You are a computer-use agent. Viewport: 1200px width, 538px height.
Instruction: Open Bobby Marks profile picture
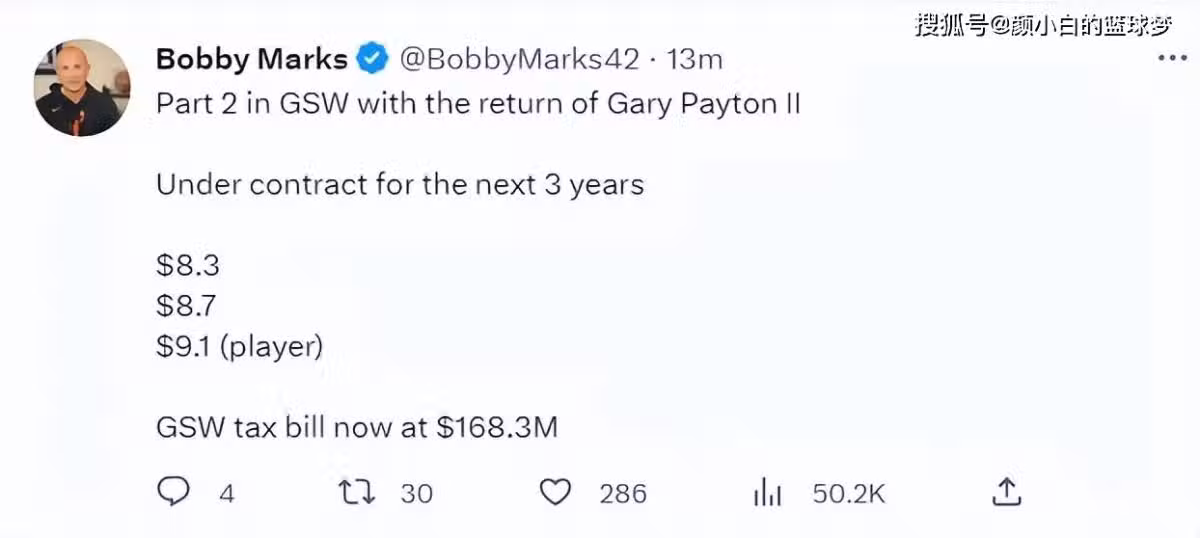tap(82, 88)
